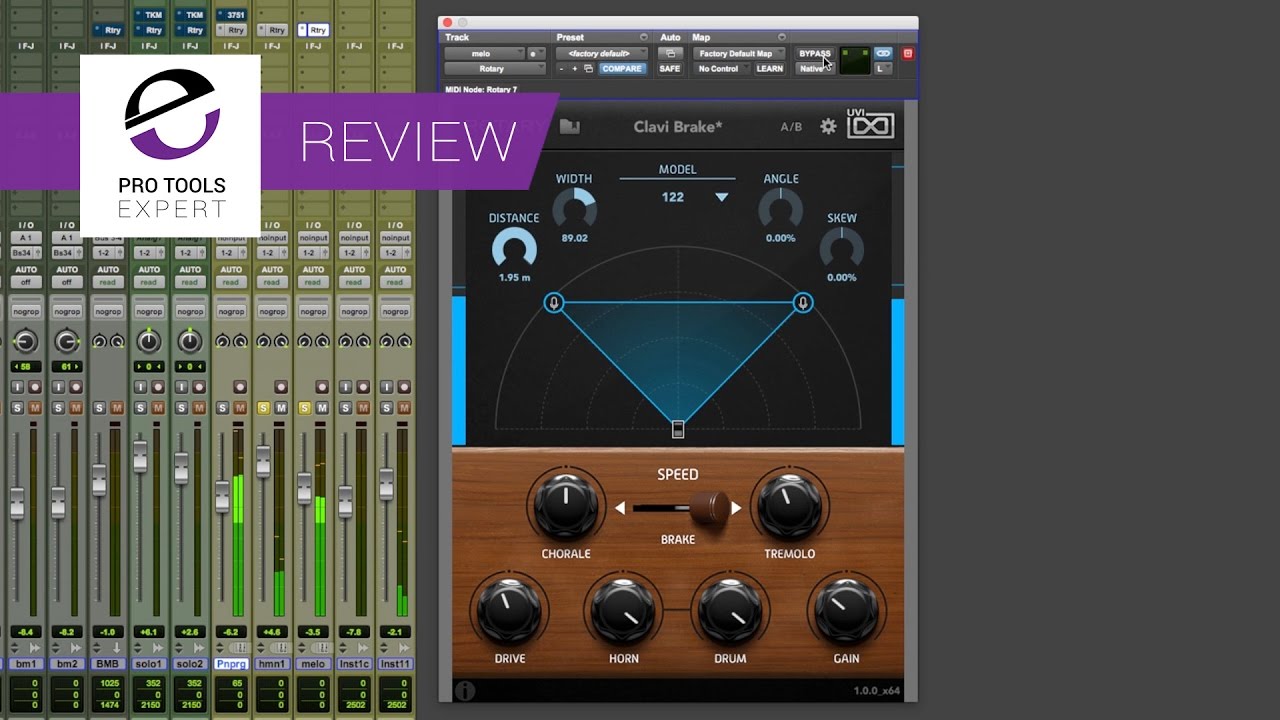This screenshot has width=1280, height=720.
Task: Turn the DRUM knob
Action: coord(731,611)
